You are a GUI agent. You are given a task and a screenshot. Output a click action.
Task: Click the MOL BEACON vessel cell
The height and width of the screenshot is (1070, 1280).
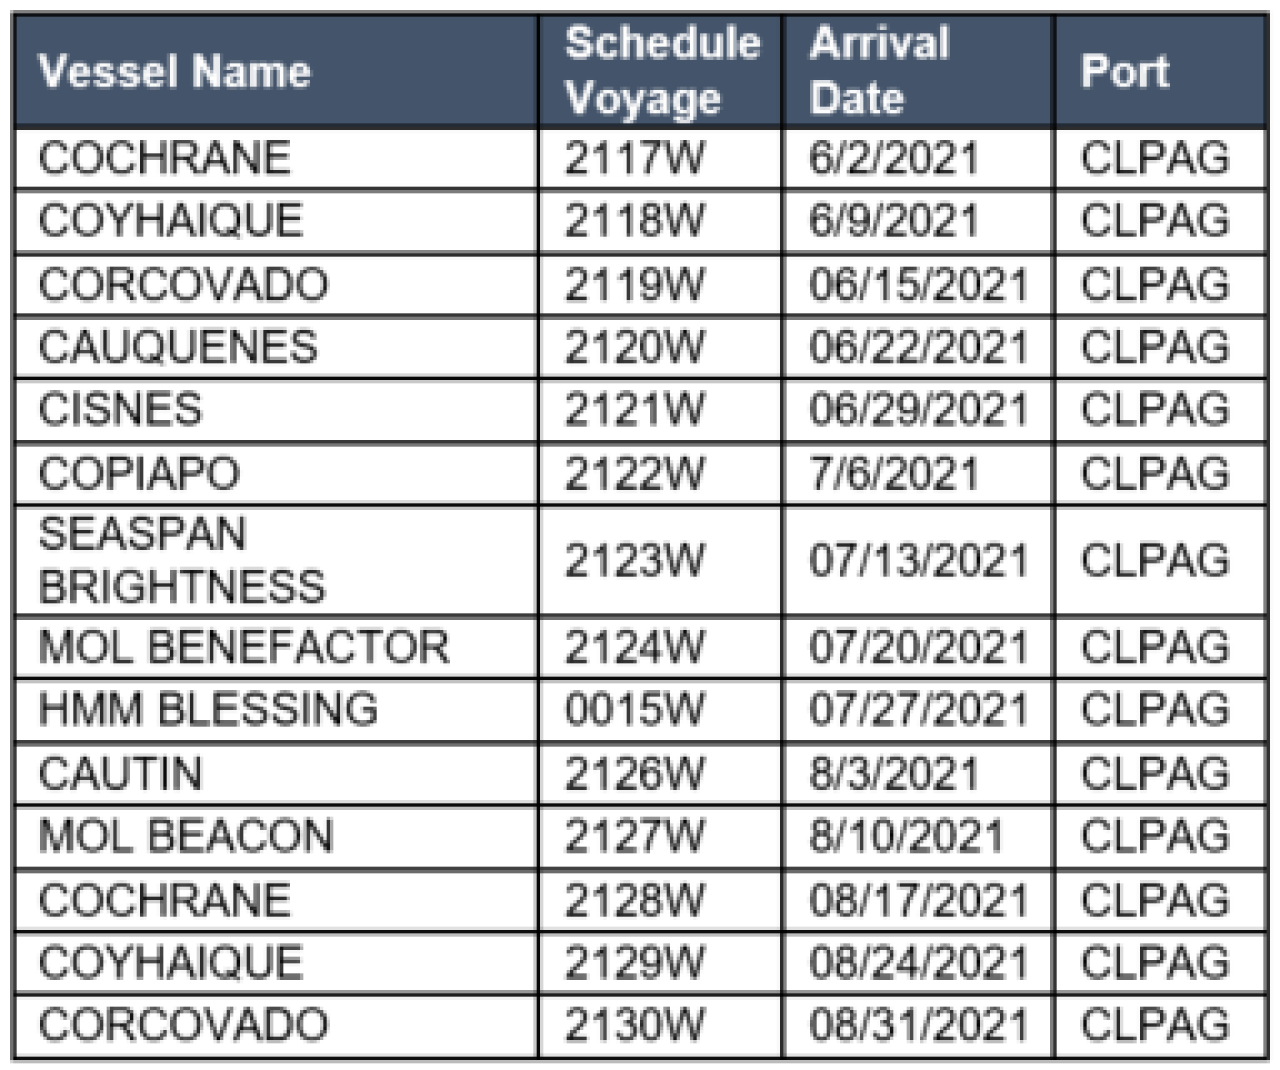point(277,836)
